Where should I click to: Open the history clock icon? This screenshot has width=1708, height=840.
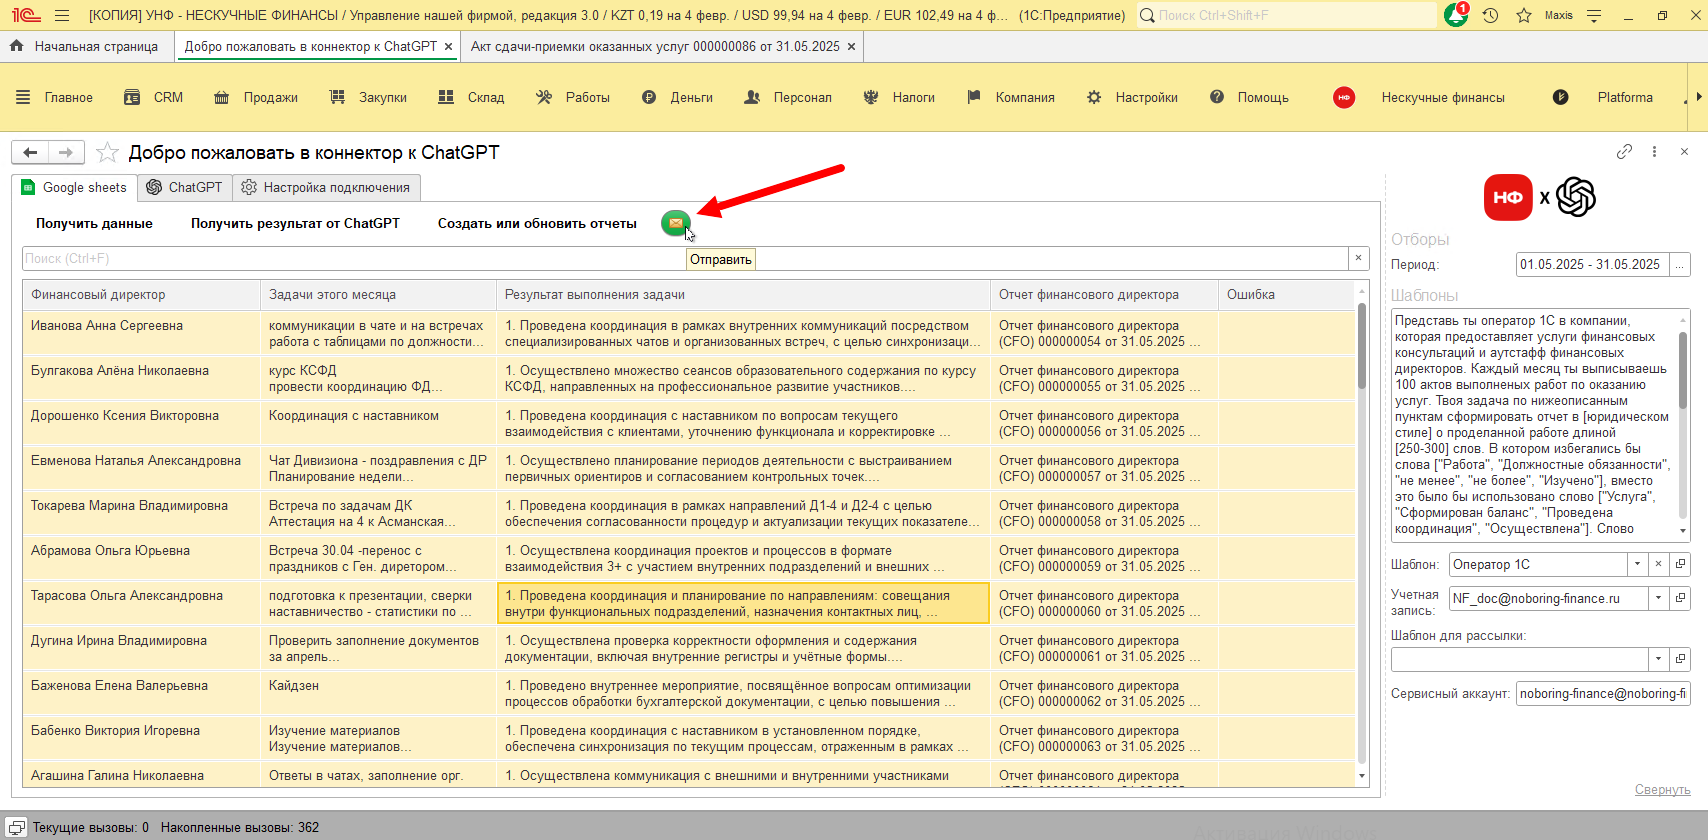click(x=1490, y=16)
